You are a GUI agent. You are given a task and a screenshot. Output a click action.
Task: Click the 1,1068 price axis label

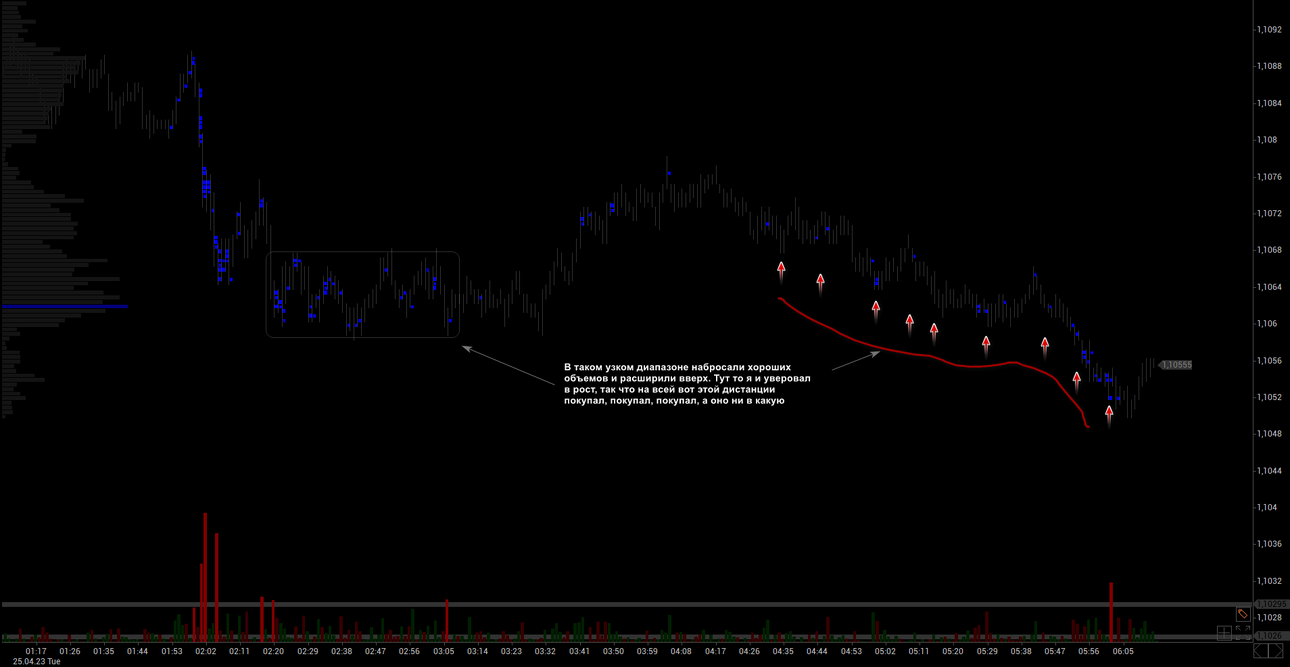coord(1268,250)
